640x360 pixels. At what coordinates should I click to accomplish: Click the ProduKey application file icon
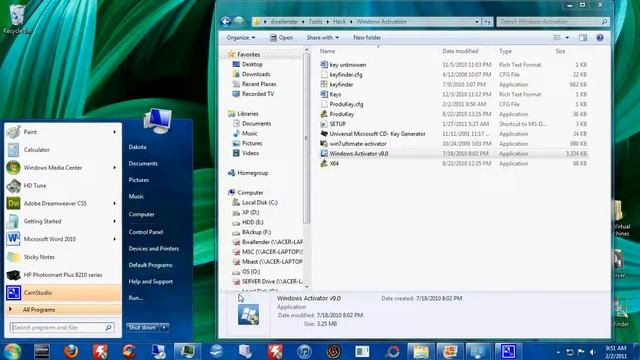coord(324,114)
